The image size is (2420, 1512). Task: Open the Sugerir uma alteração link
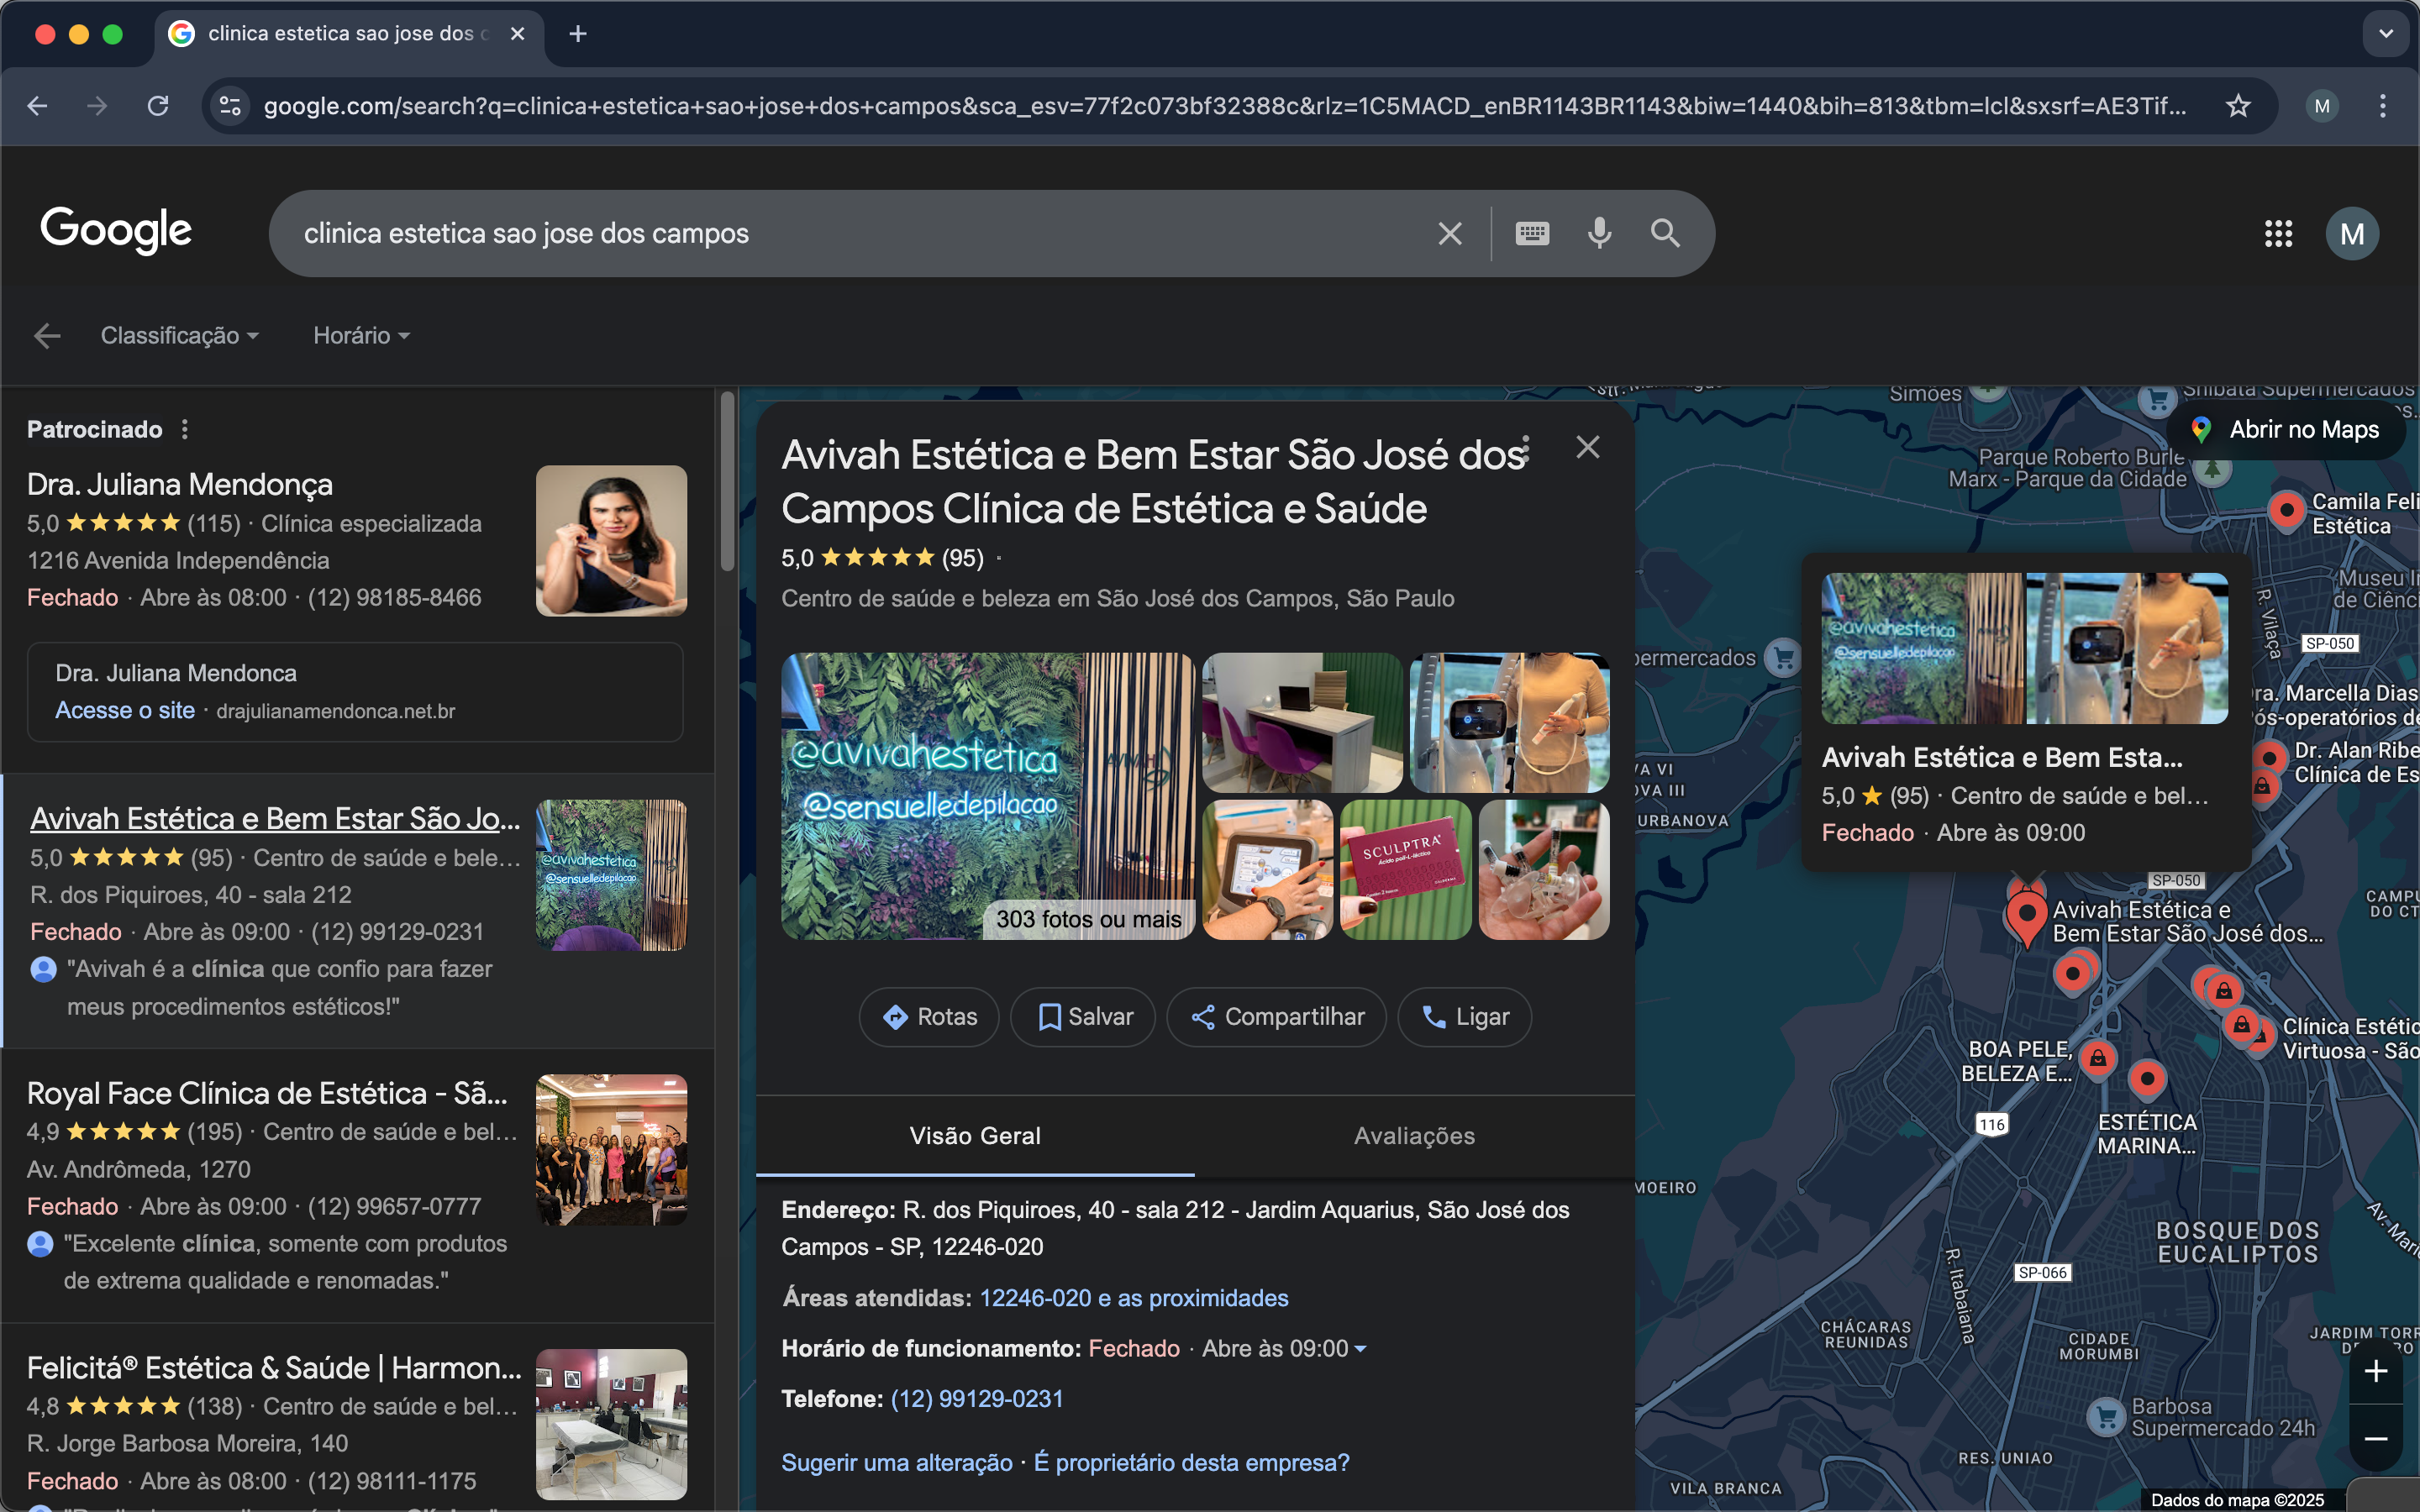click(x=896, y=1462)
